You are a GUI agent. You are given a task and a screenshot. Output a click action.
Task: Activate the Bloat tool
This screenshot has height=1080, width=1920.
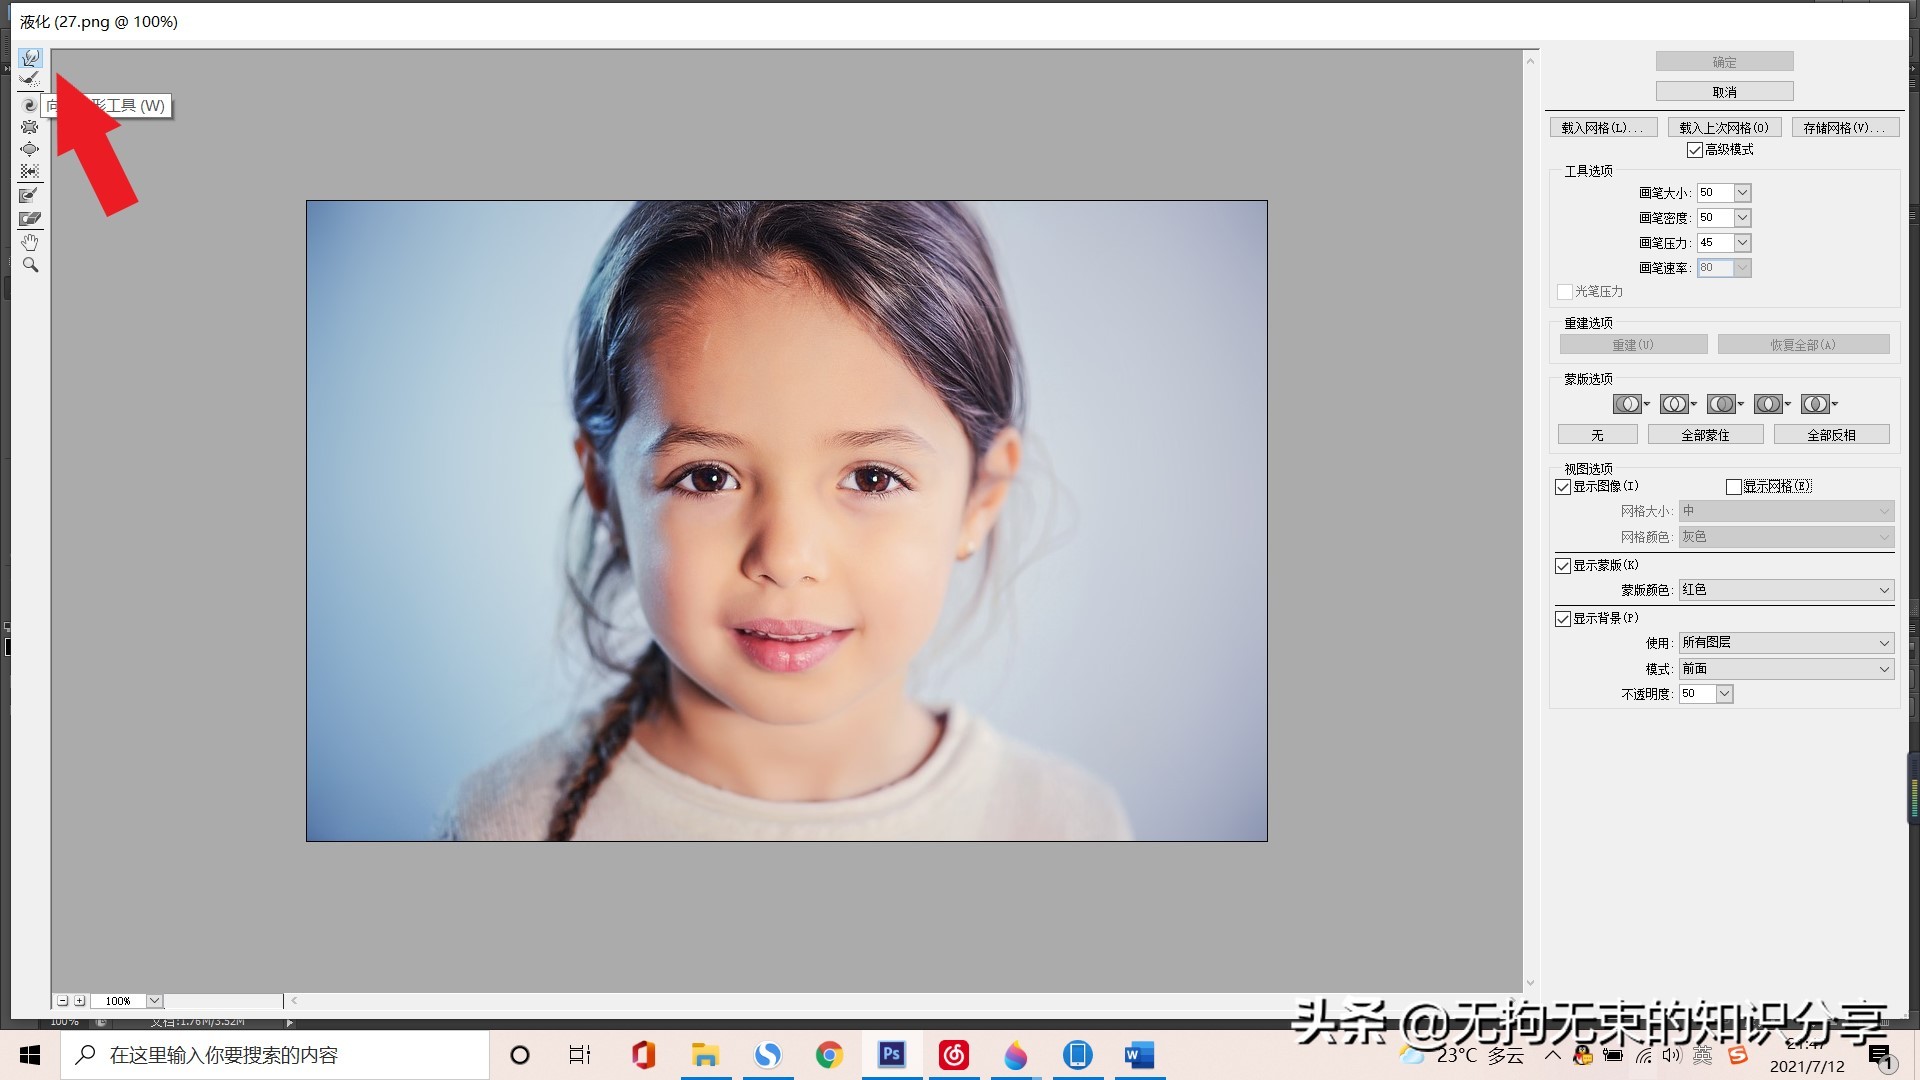tap(30, 149)
